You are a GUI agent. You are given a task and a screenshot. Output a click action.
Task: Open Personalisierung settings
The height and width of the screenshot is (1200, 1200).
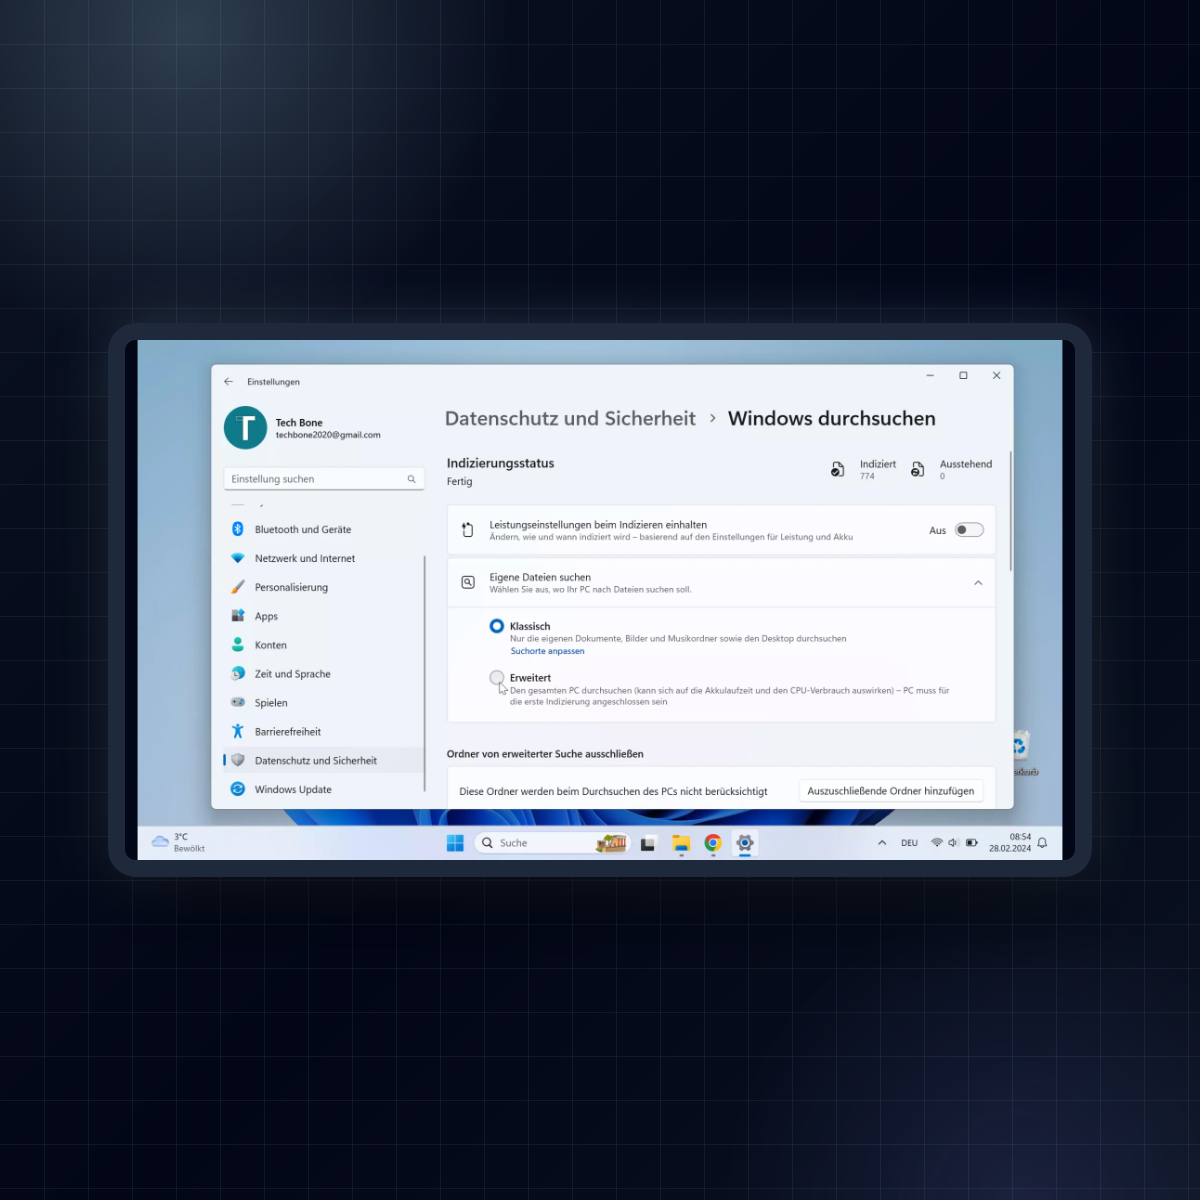323,587
